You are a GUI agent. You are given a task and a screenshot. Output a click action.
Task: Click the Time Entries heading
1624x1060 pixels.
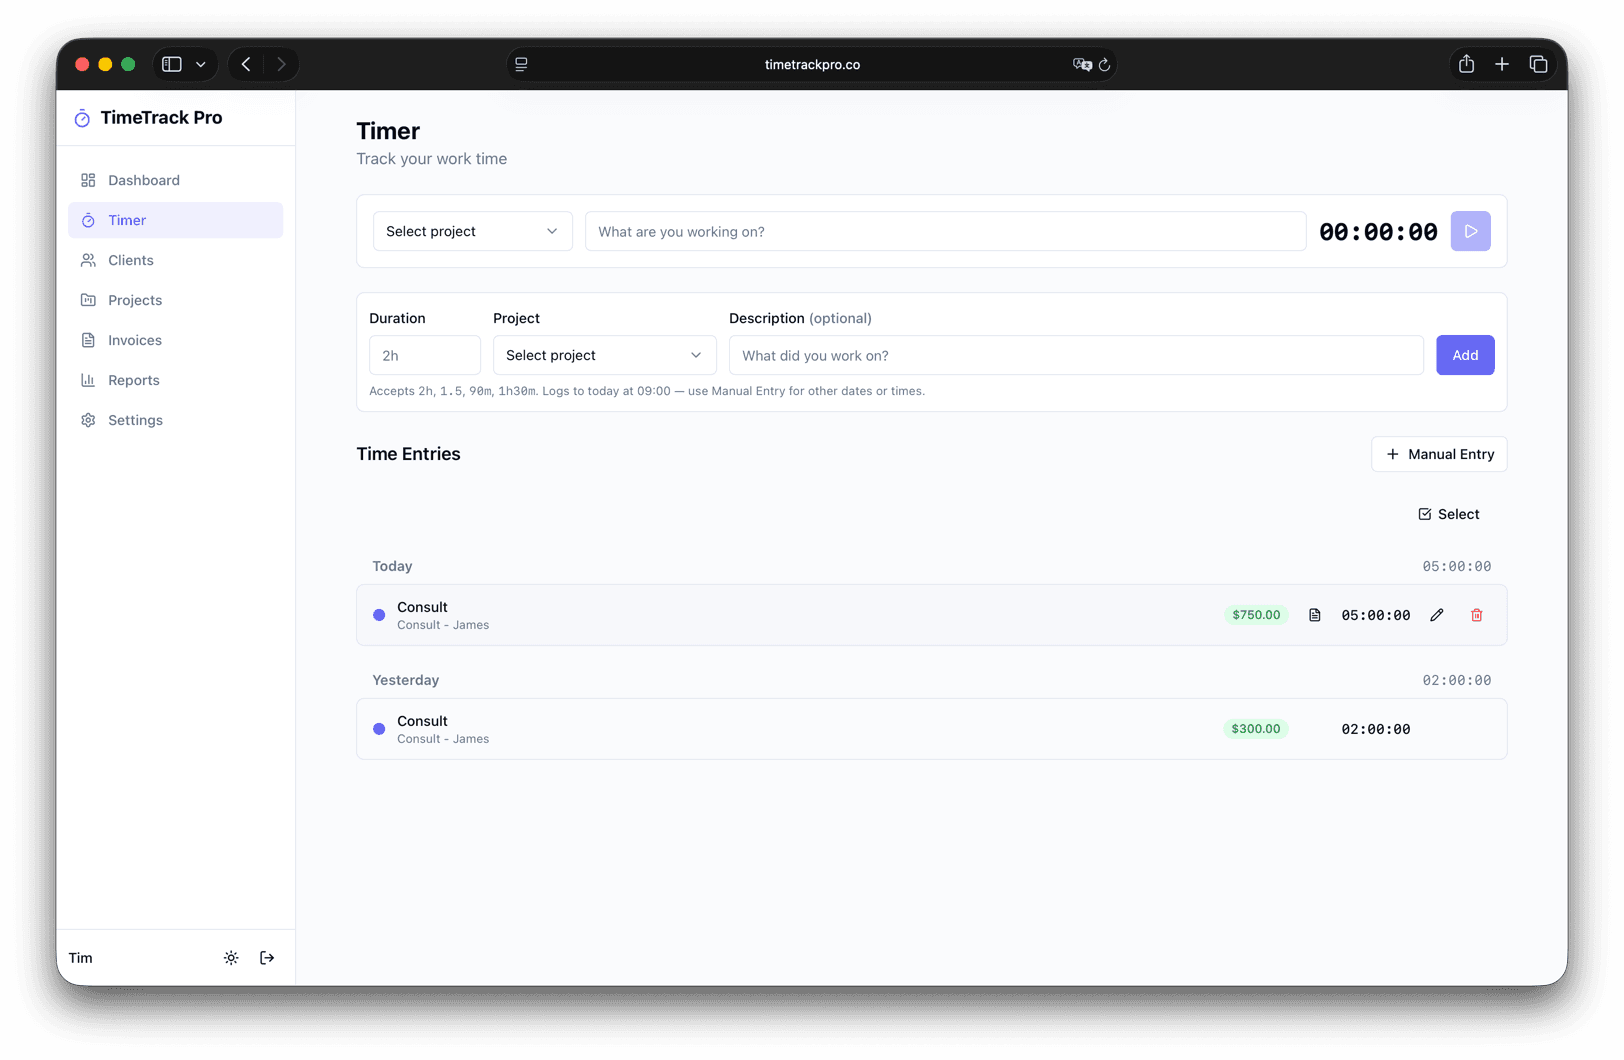tap(408, 454)
